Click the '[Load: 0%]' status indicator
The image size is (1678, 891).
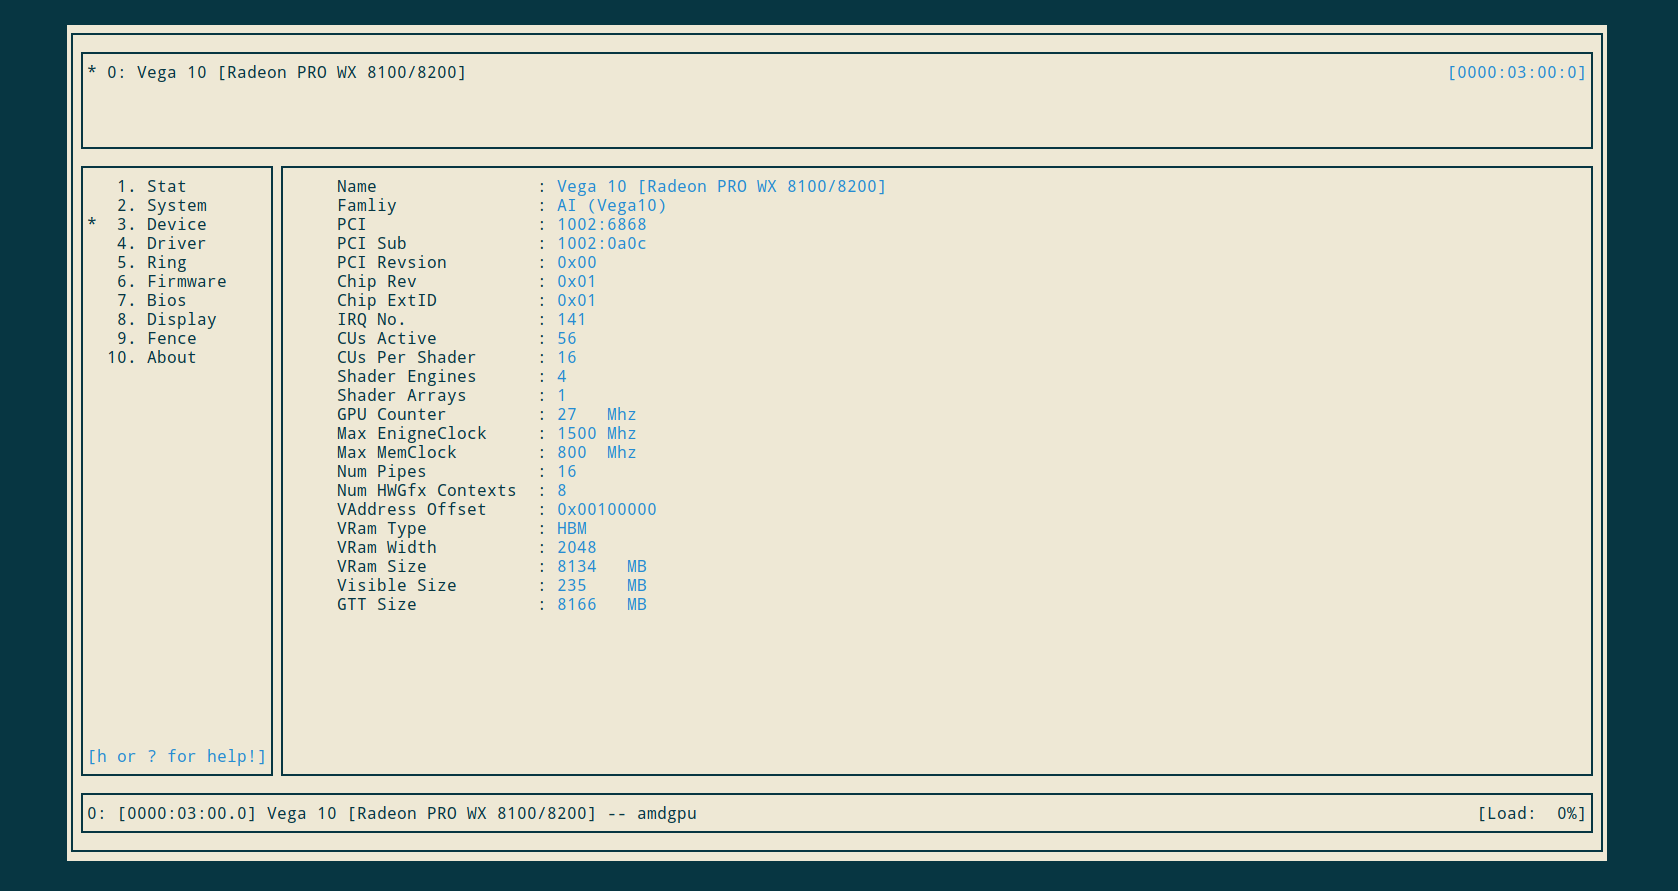pos(1532,813)
